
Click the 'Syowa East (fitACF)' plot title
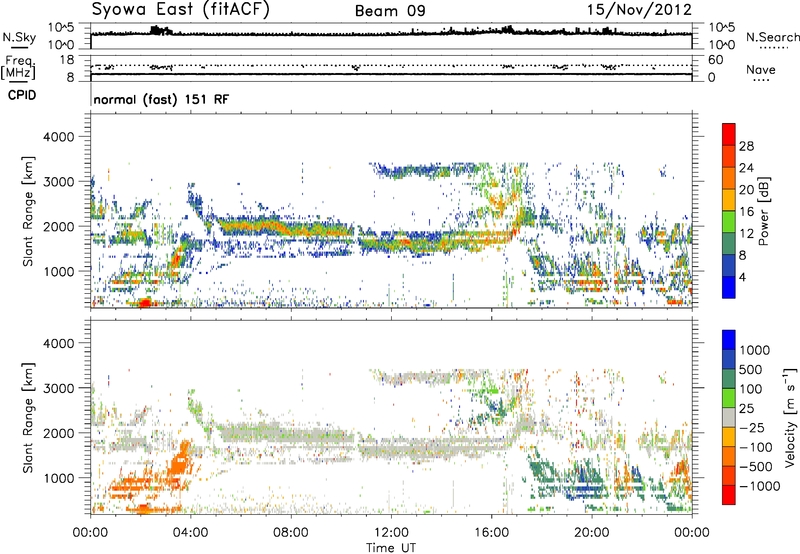[x=181, y=10]
